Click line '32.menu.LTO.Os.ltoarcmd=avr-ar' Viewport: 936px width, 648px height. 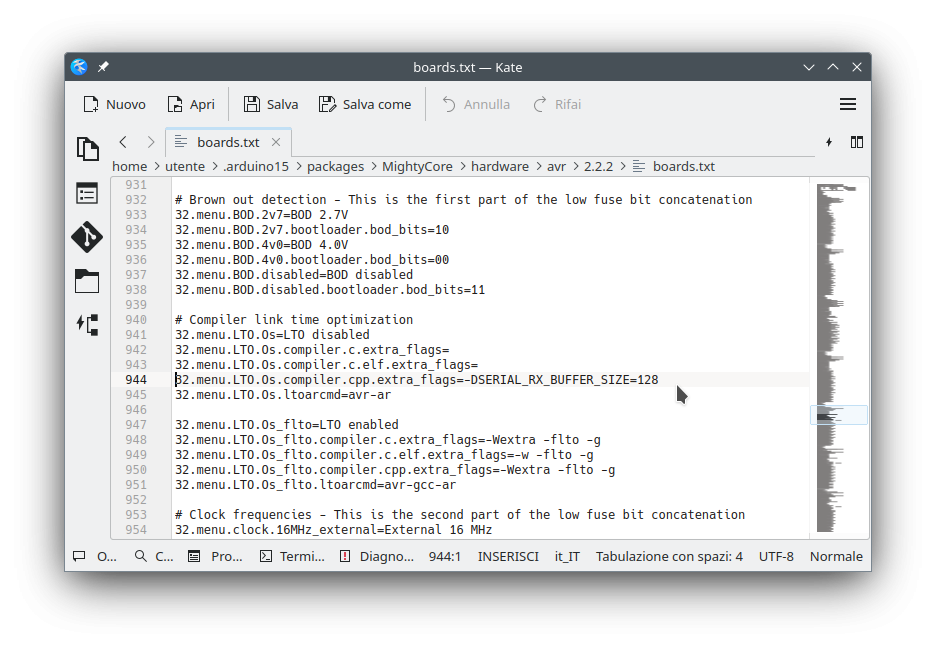pos(283,394)
